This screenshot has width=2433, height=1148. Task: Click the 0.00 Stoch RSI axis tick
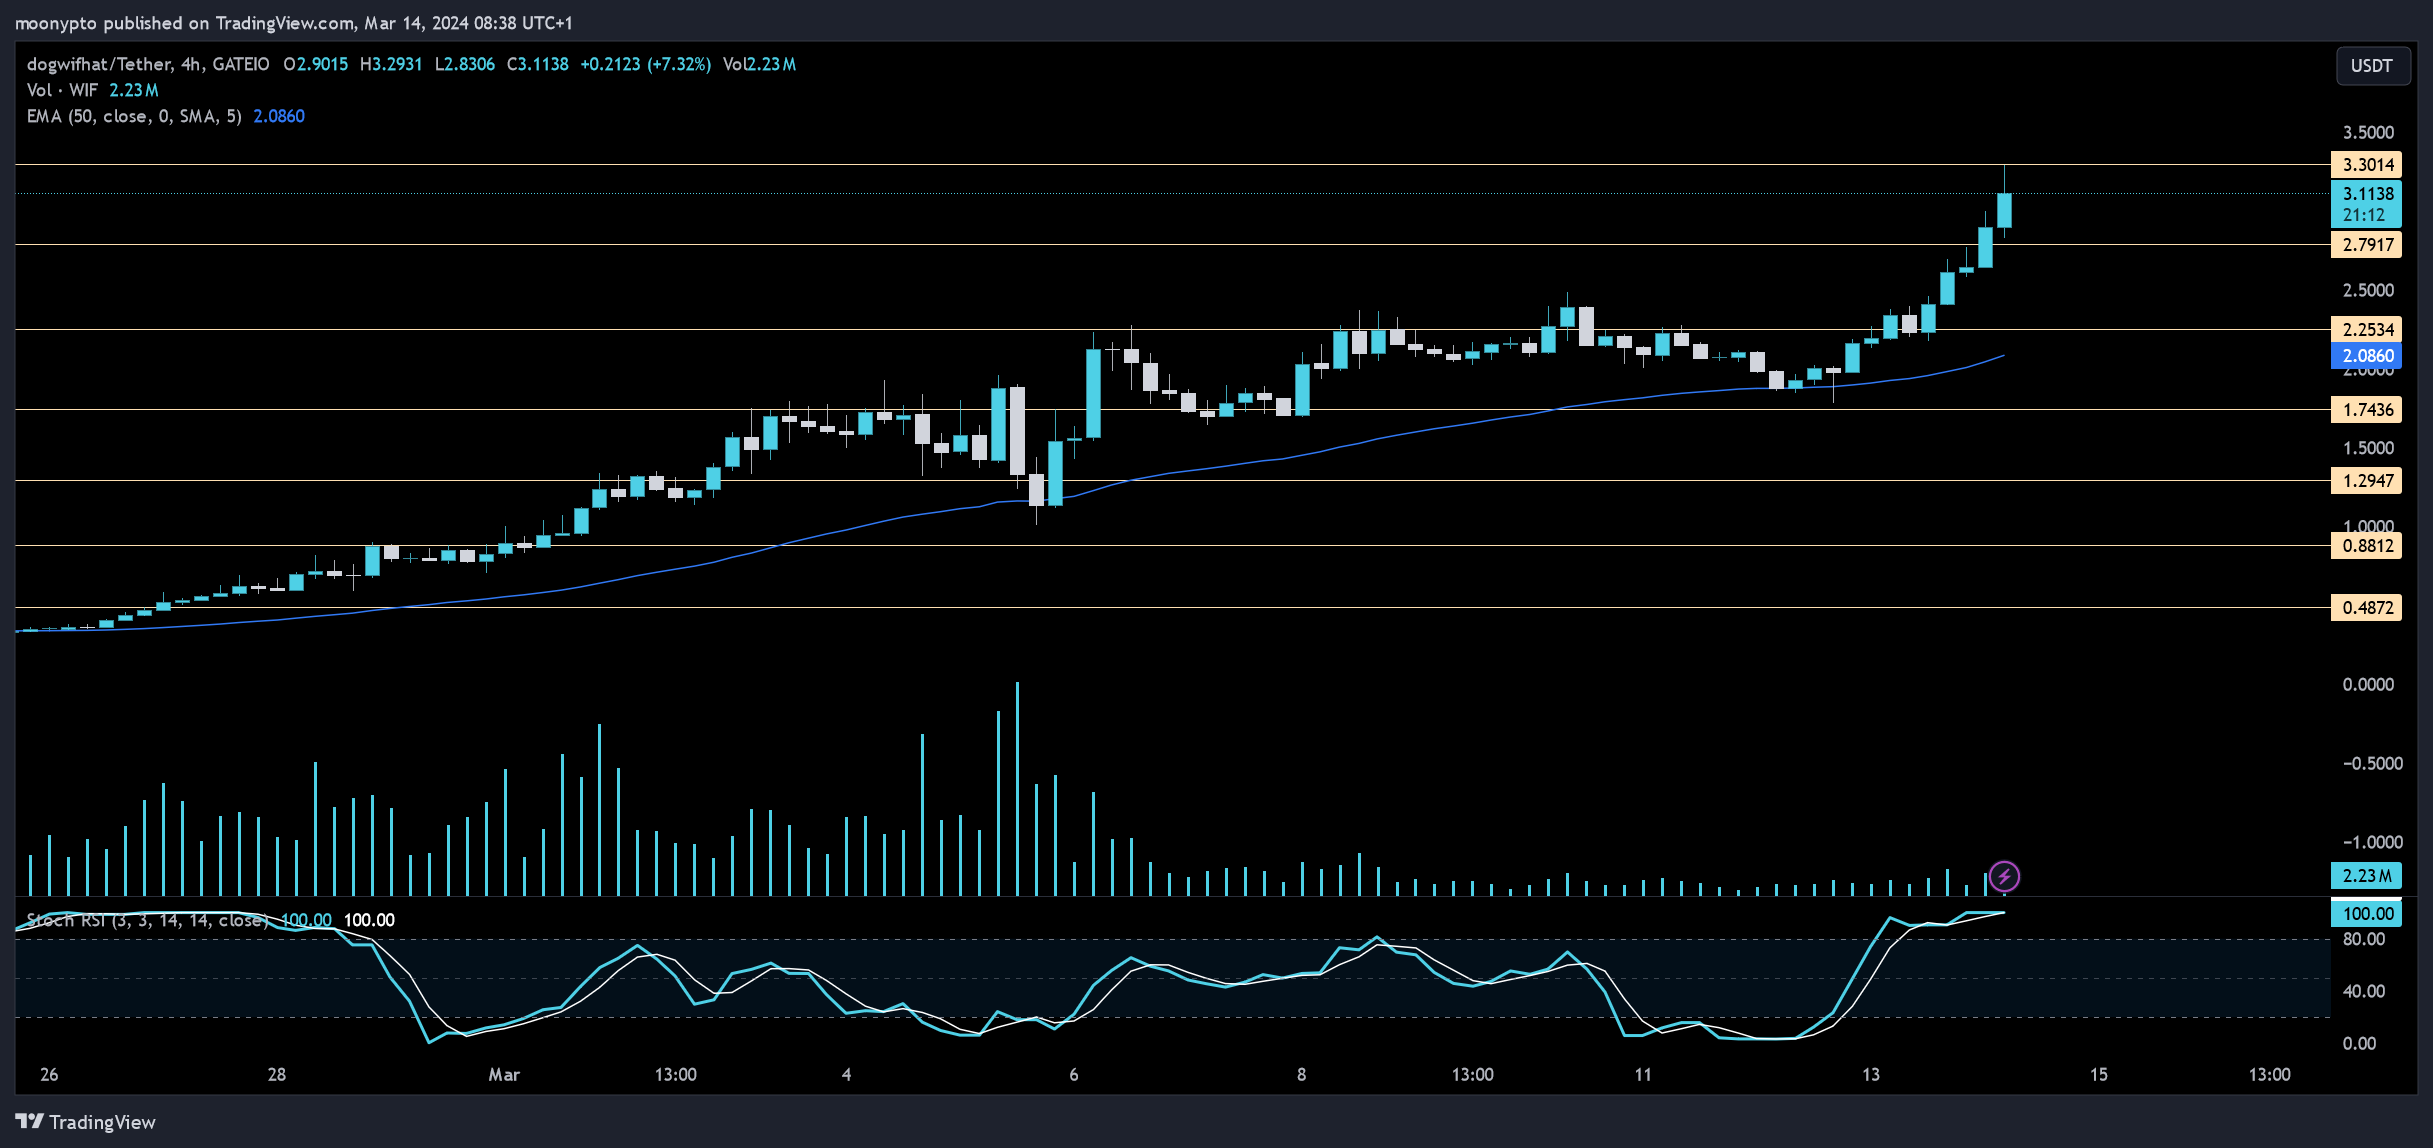click(2360, 1043)
